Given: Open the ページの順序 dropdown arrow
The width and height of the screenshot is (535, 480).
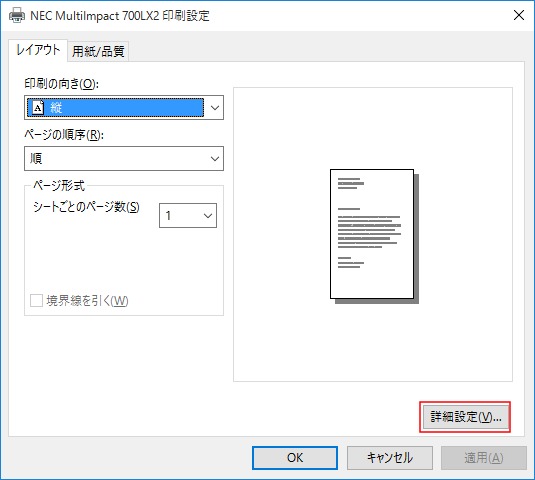Looking at the screenshot, I should (215, 159).
